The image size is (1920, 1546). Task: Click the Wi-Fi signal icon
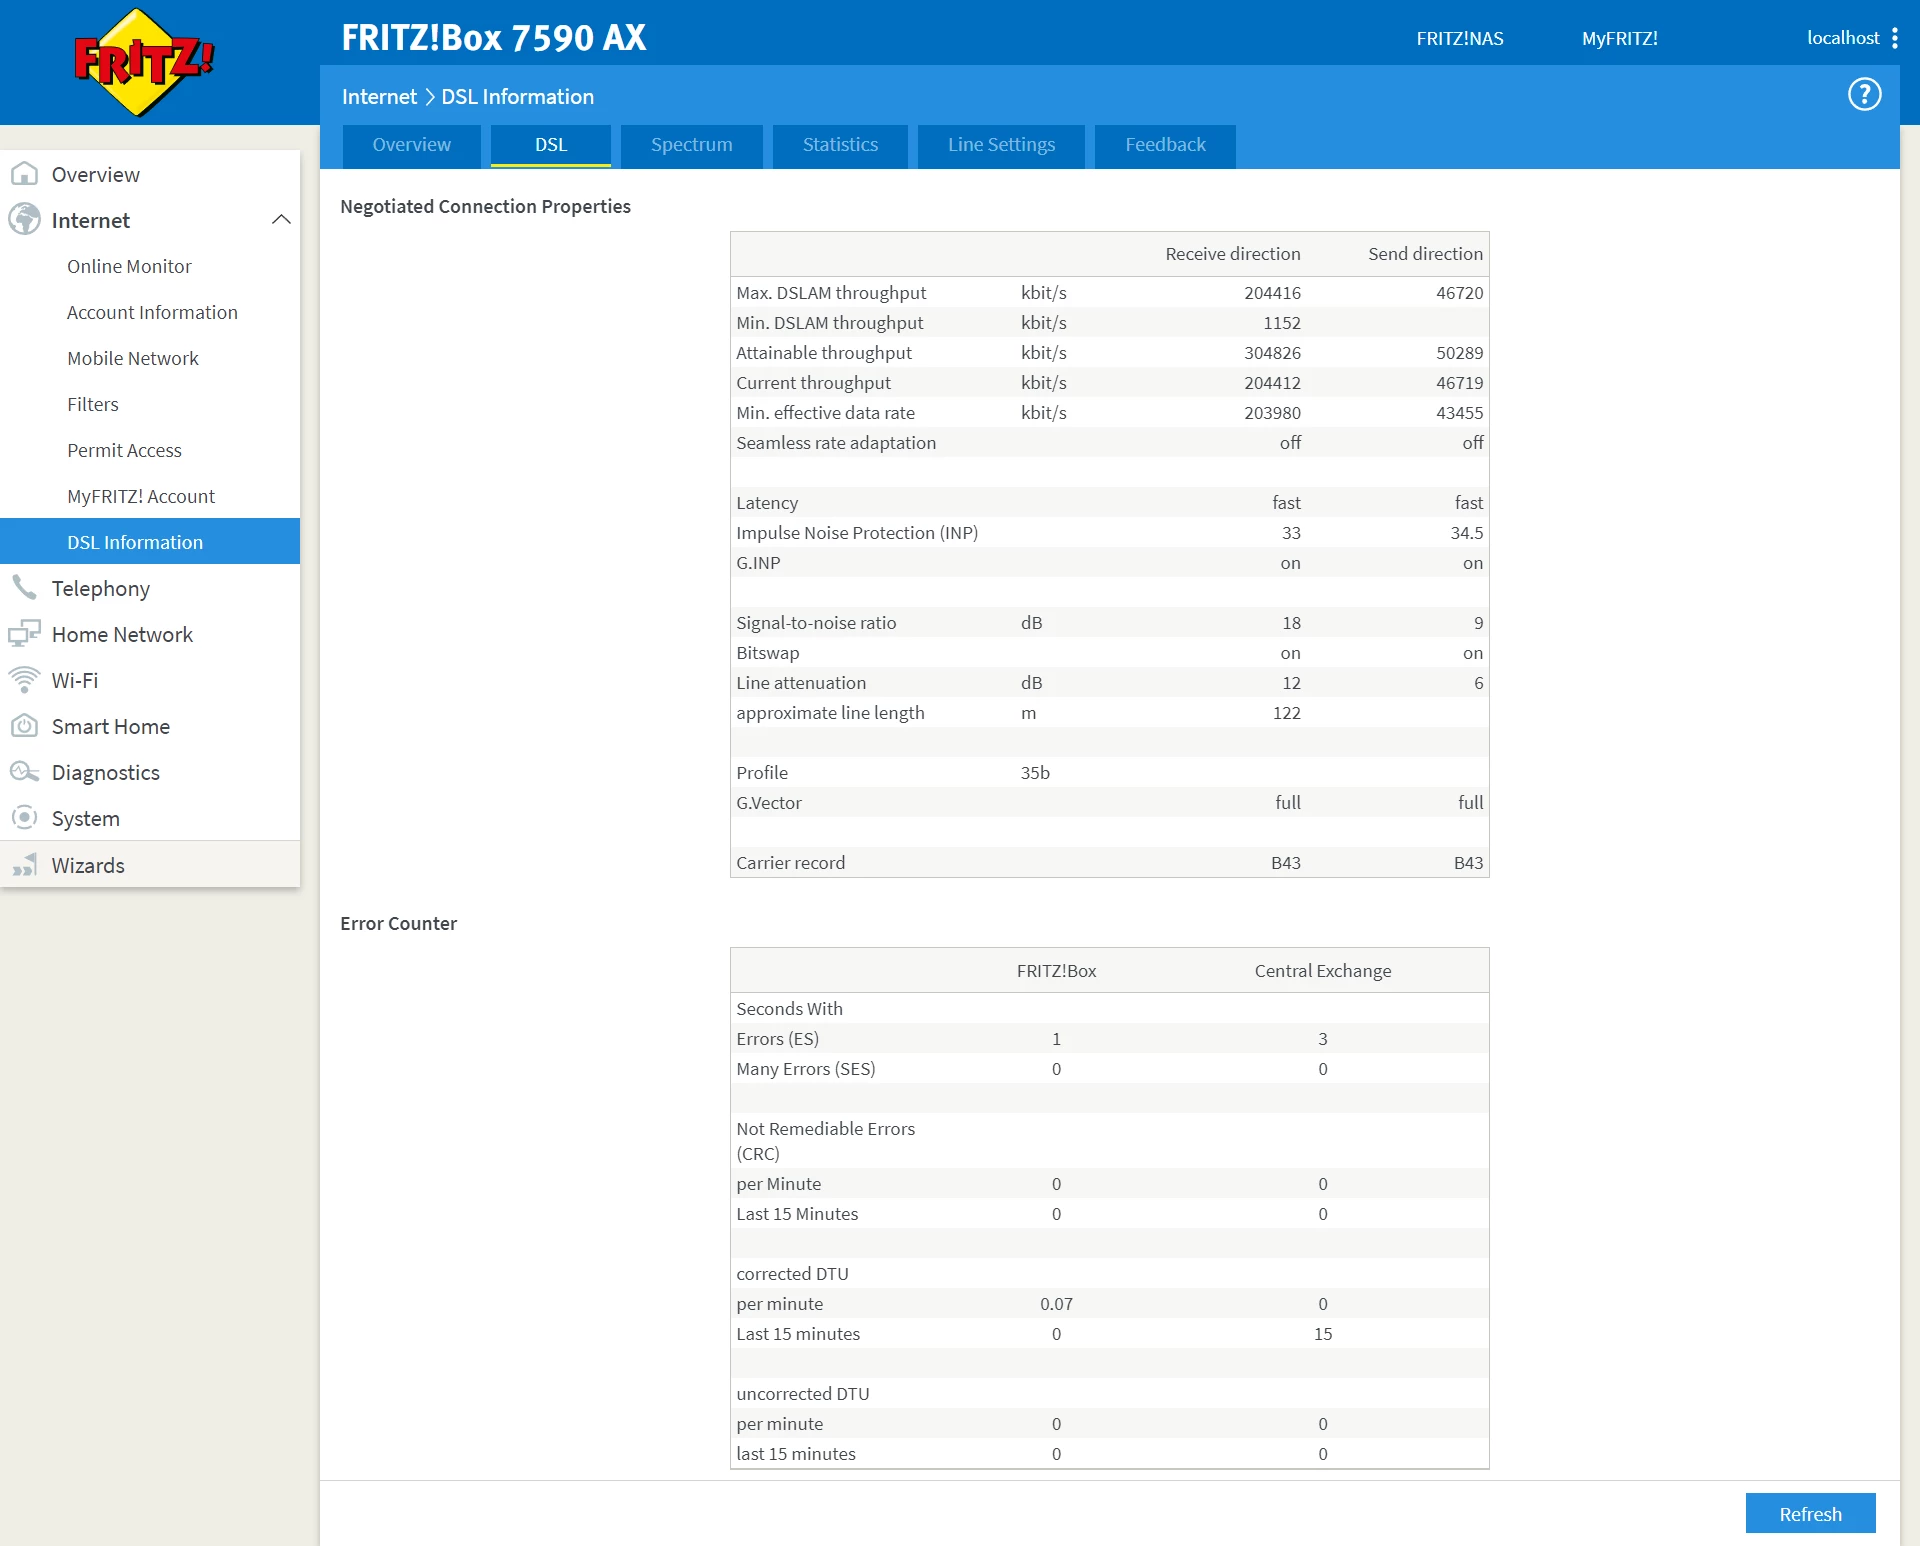tap(24, 680)
